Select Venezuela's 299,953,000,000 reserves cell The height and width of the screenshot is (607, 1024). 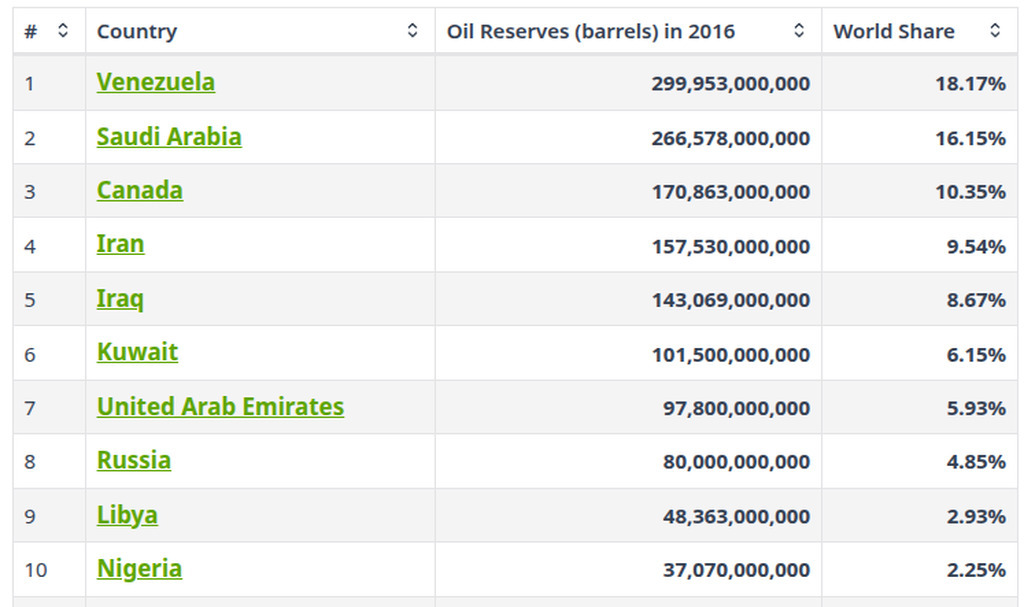point(730,84)
